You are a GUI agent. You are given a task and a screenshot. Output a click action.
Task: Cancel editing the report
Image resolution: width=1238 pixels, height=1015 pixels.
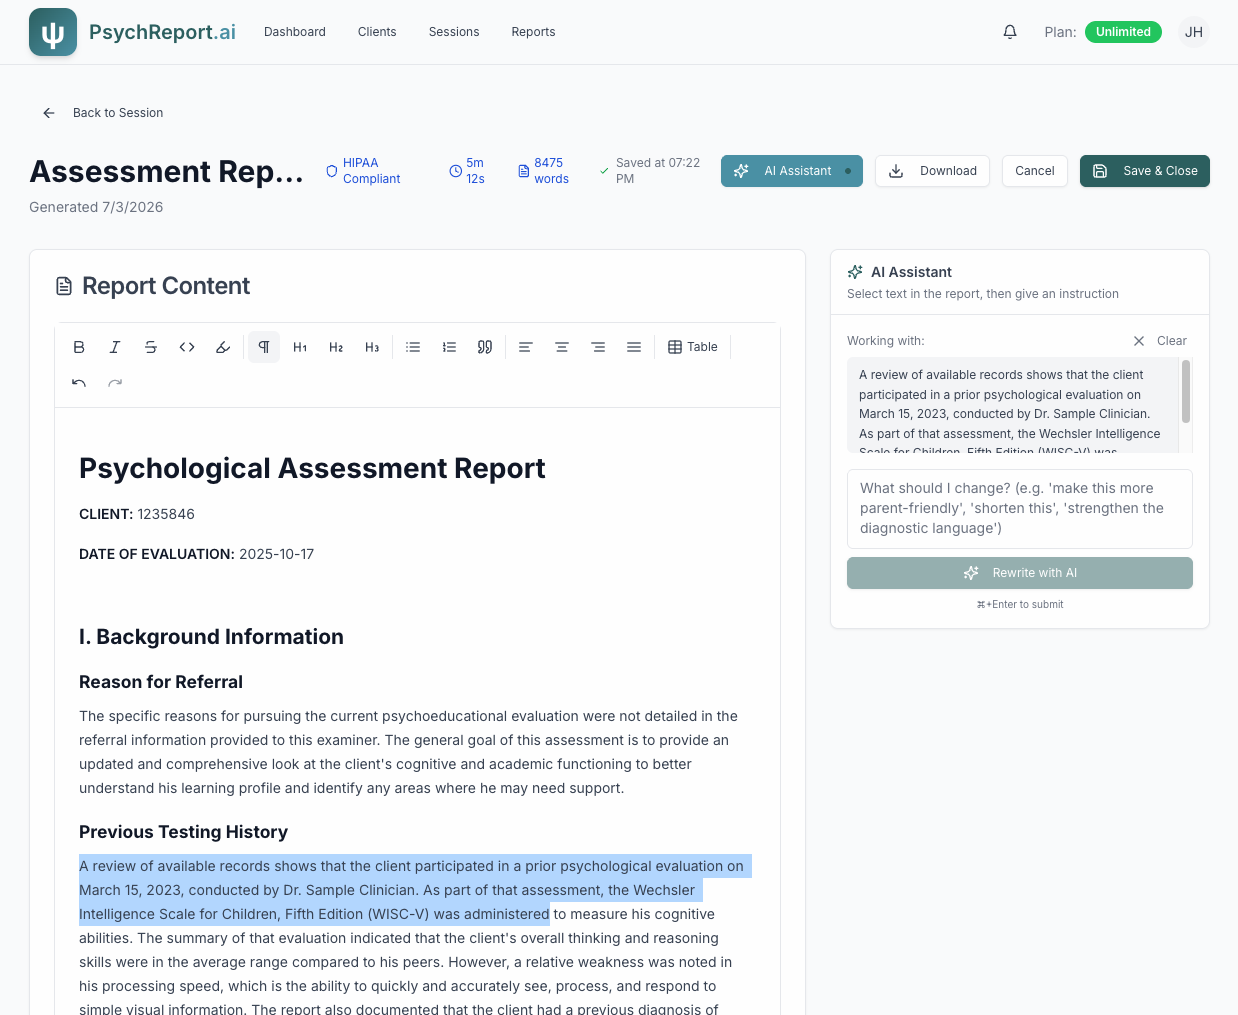coord(1035,171)
